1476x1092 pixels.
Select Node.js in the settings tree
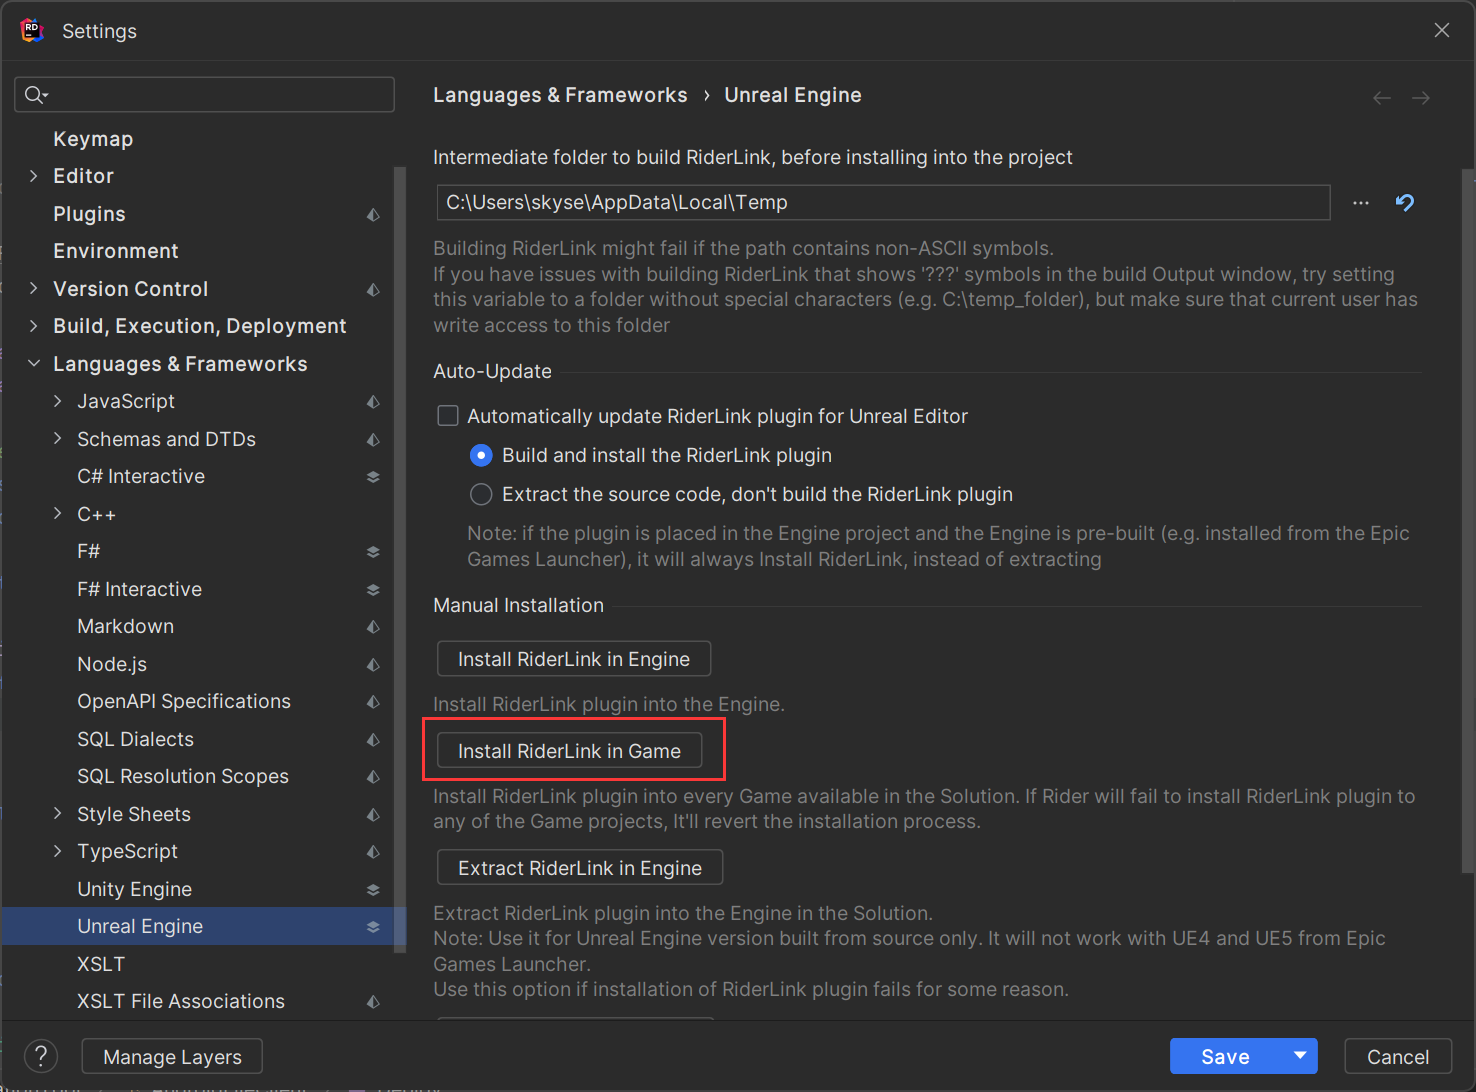(x=112, y=664)
